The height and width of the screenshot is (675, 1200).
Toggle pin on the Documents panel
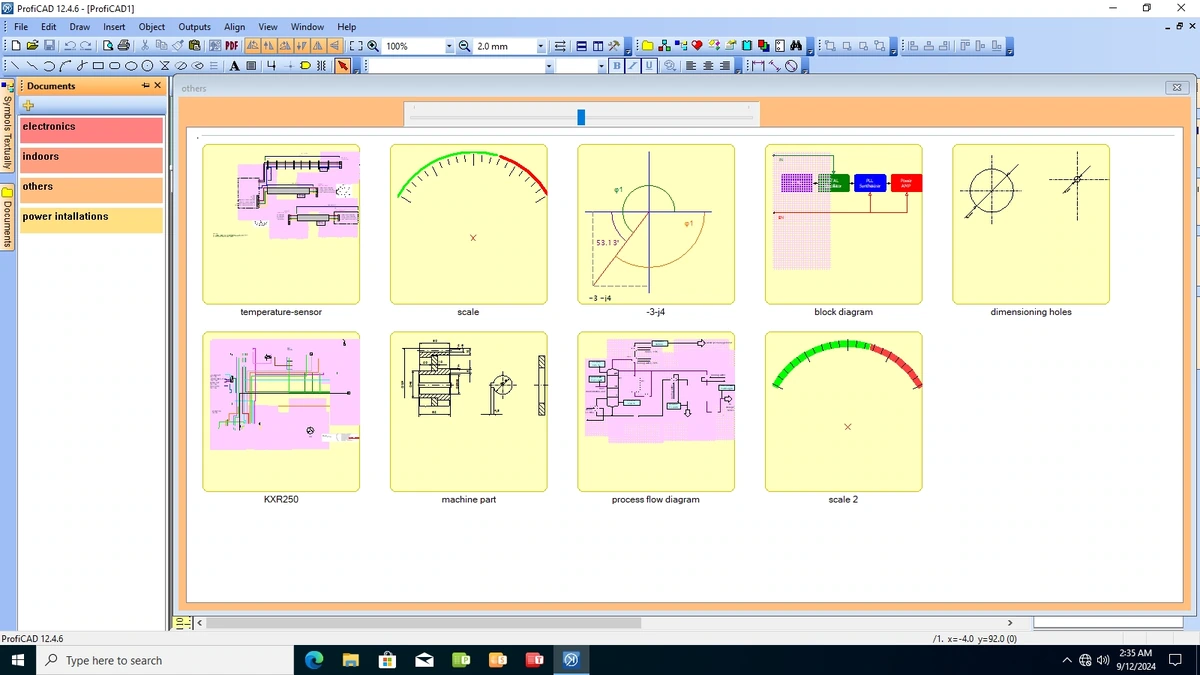[x=145, y=86]
